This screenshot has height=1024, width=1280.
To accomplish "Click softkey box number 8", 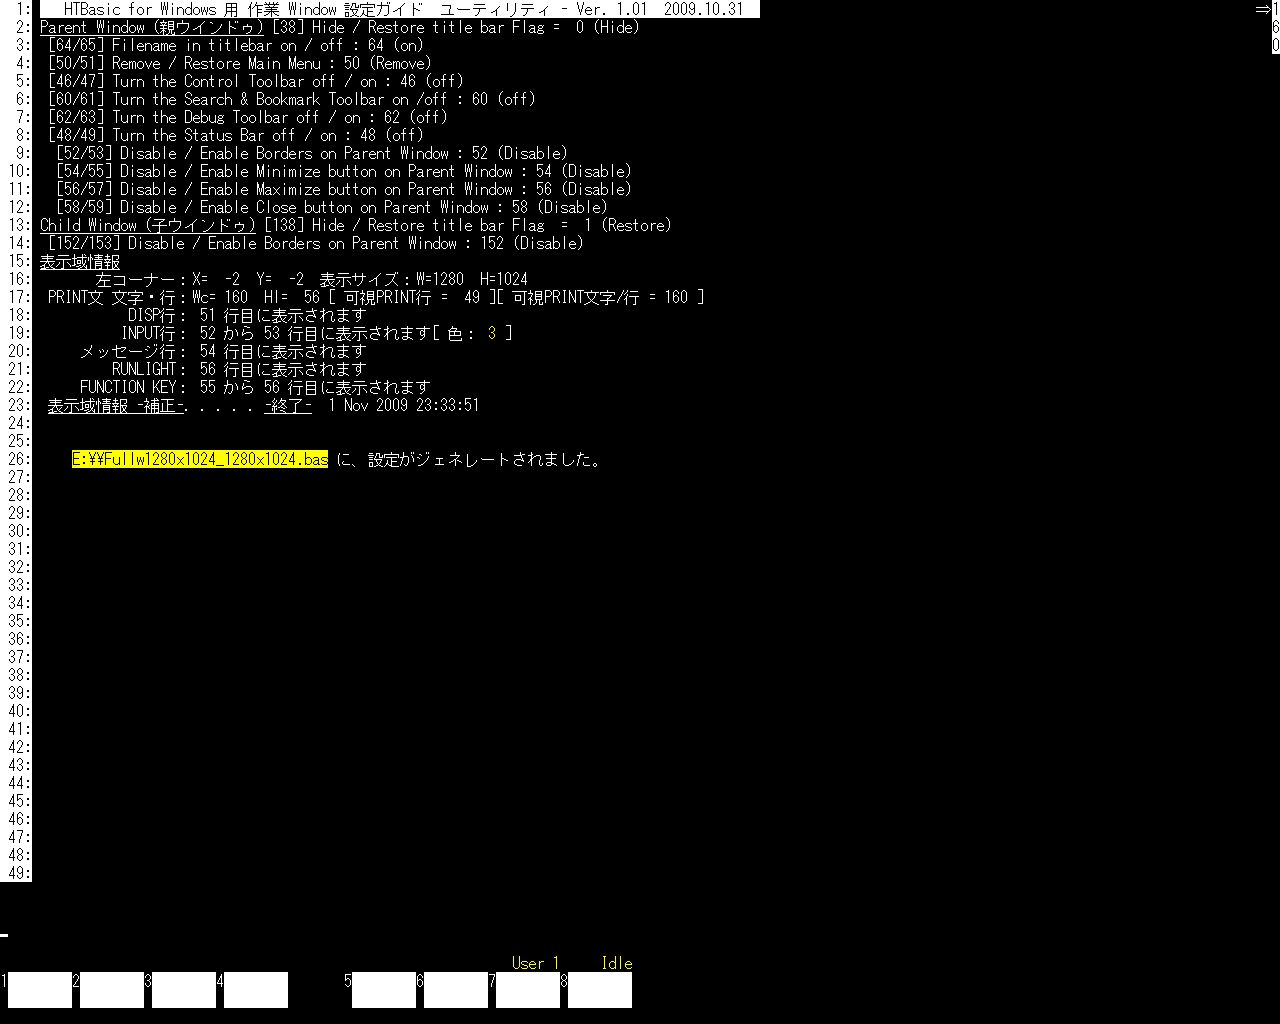I will tap(600, 989).
